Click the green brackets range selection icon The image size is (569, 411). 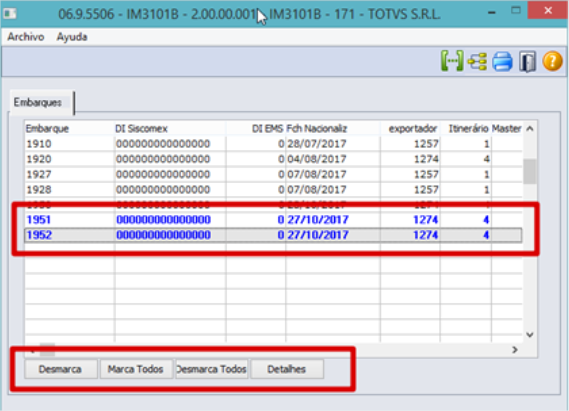[x=452, y=61]
